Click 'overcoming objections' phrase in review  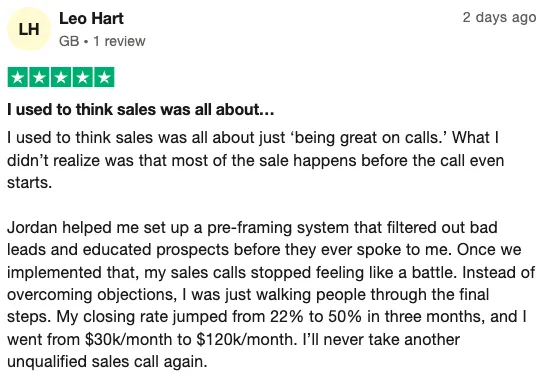[90, 295]
